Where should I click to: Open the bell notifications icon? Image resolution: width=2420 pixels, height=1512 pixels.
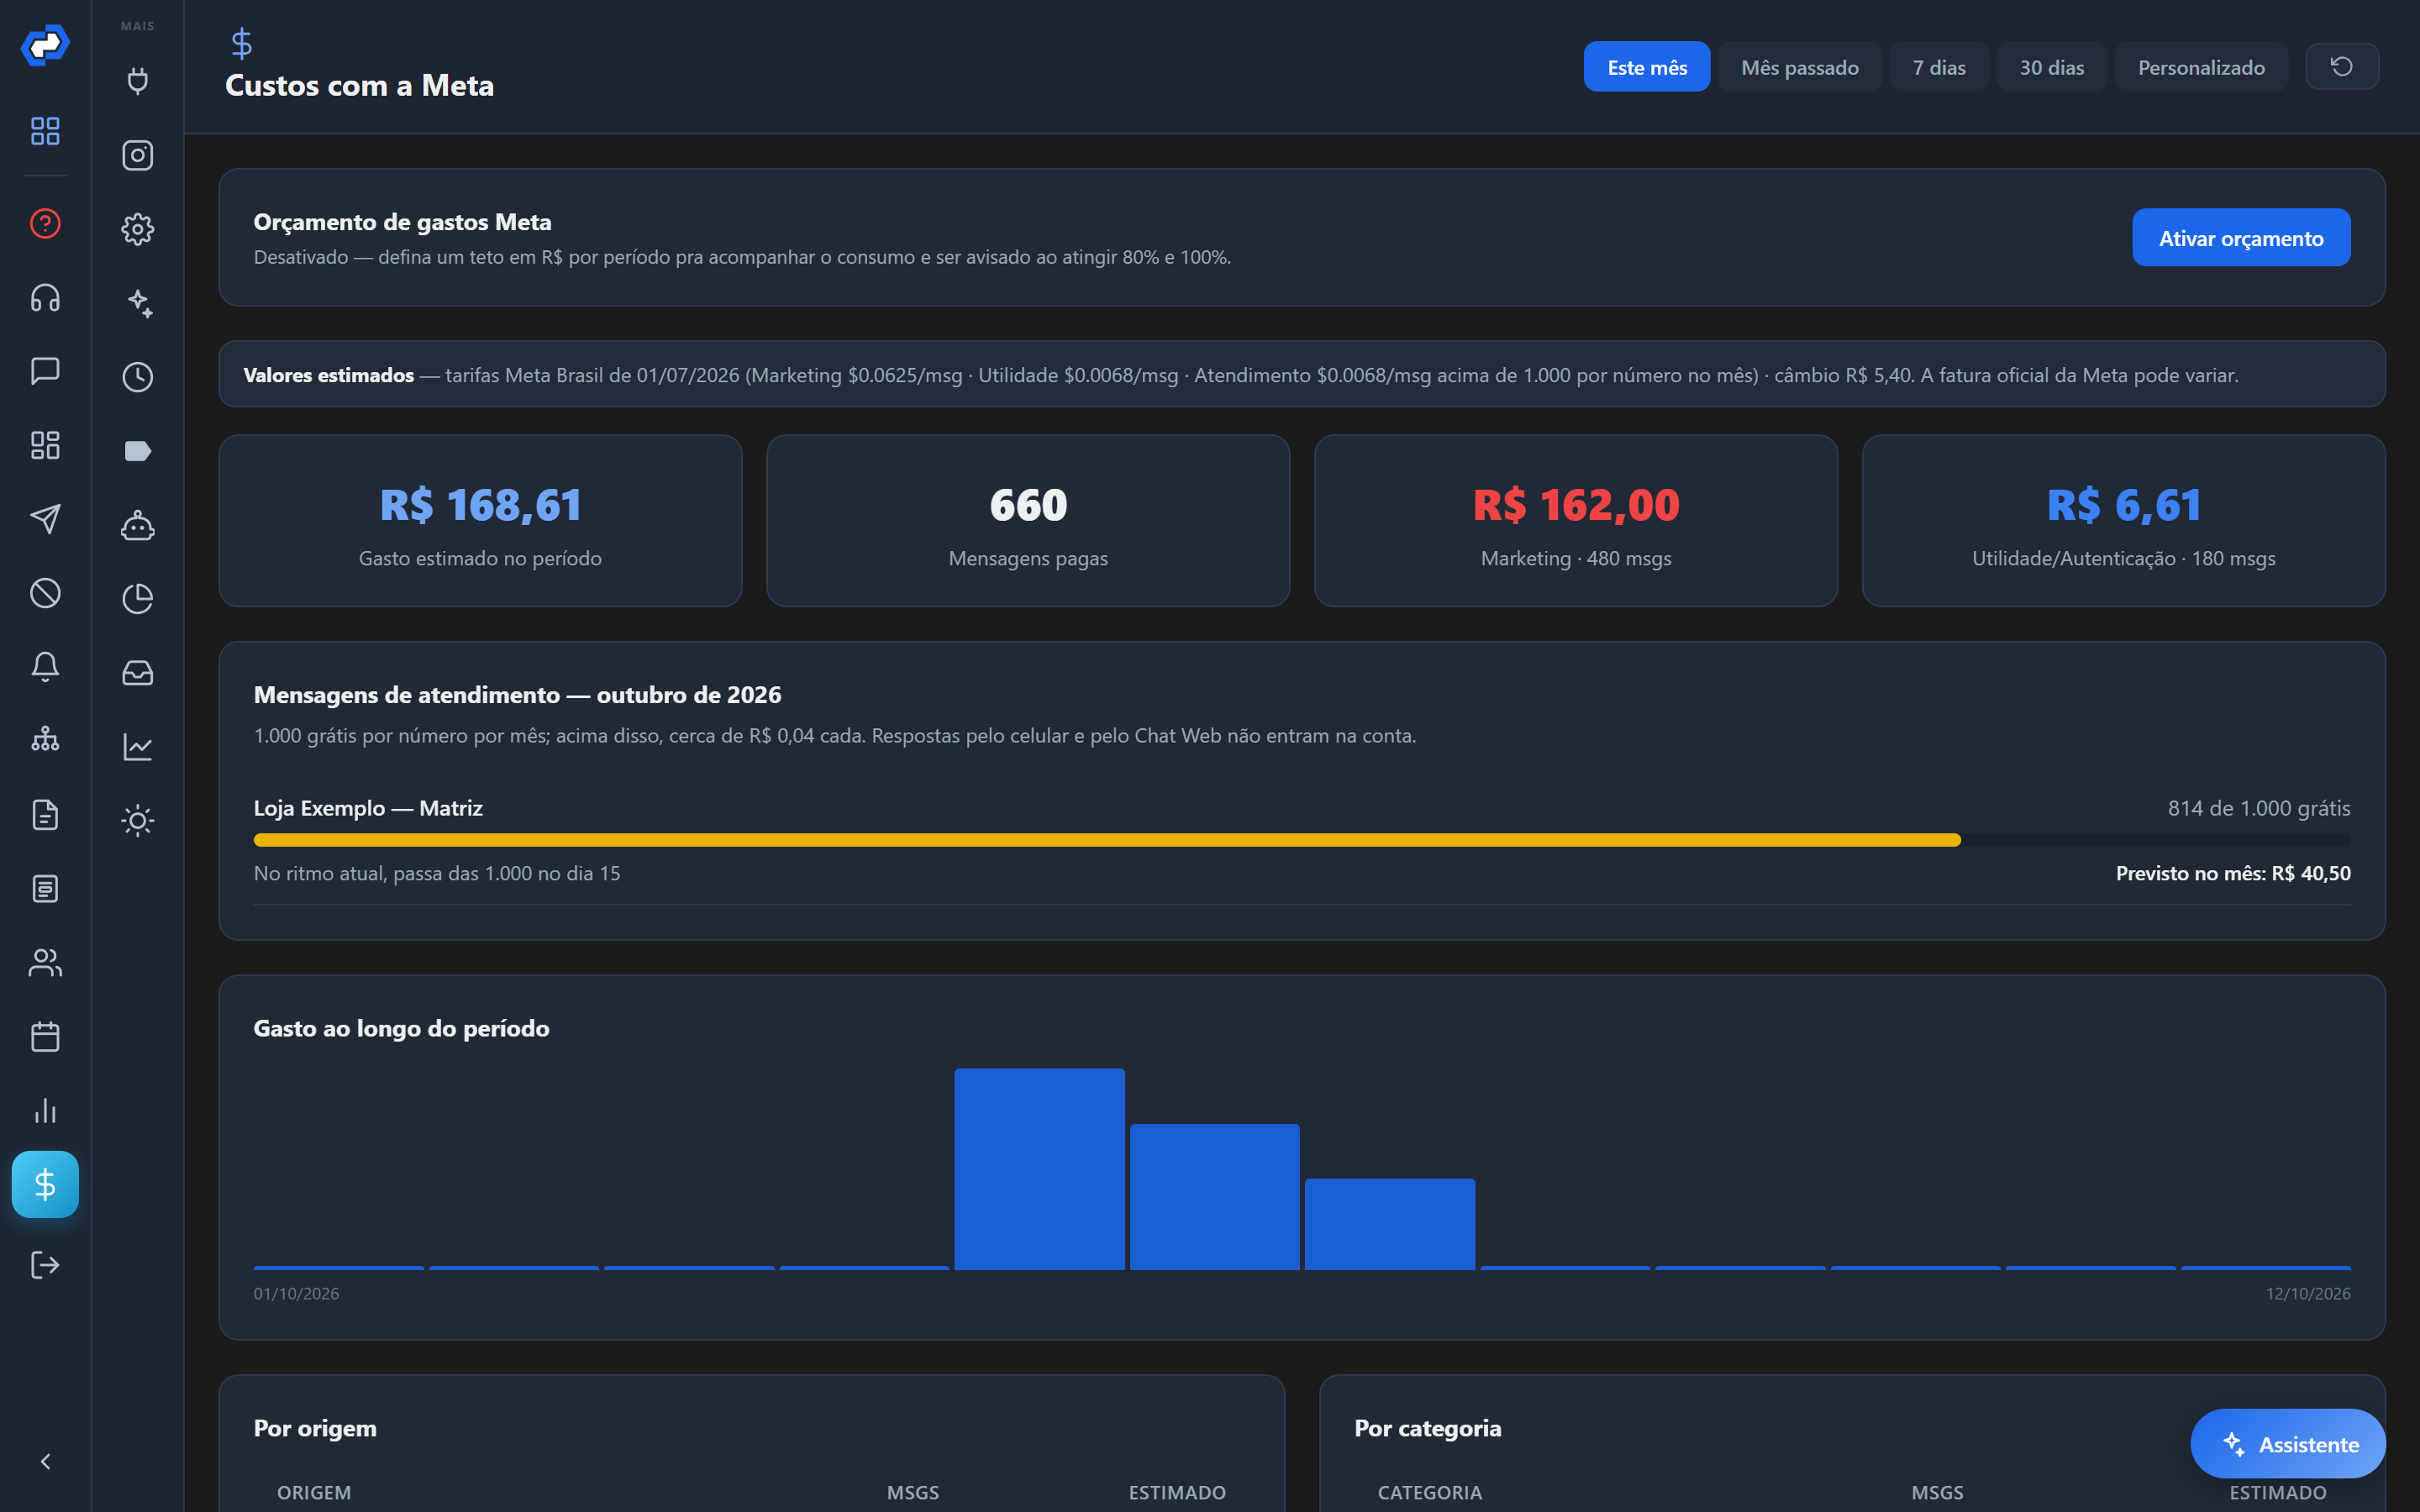[45, 667]
